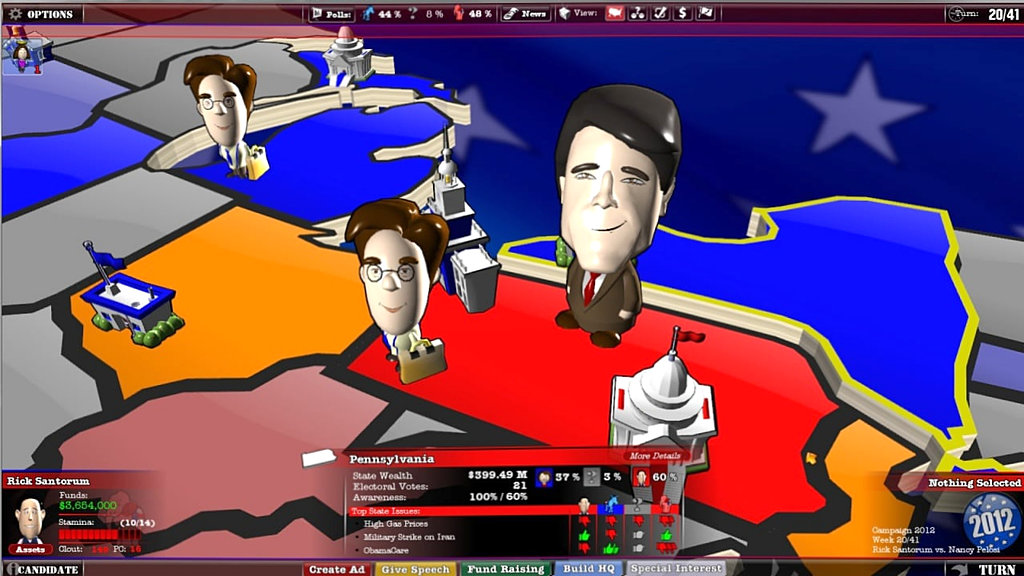Select the Military Strike on Iran issue
This screenshot has height=576, width=1024.
tap(409, 537)
